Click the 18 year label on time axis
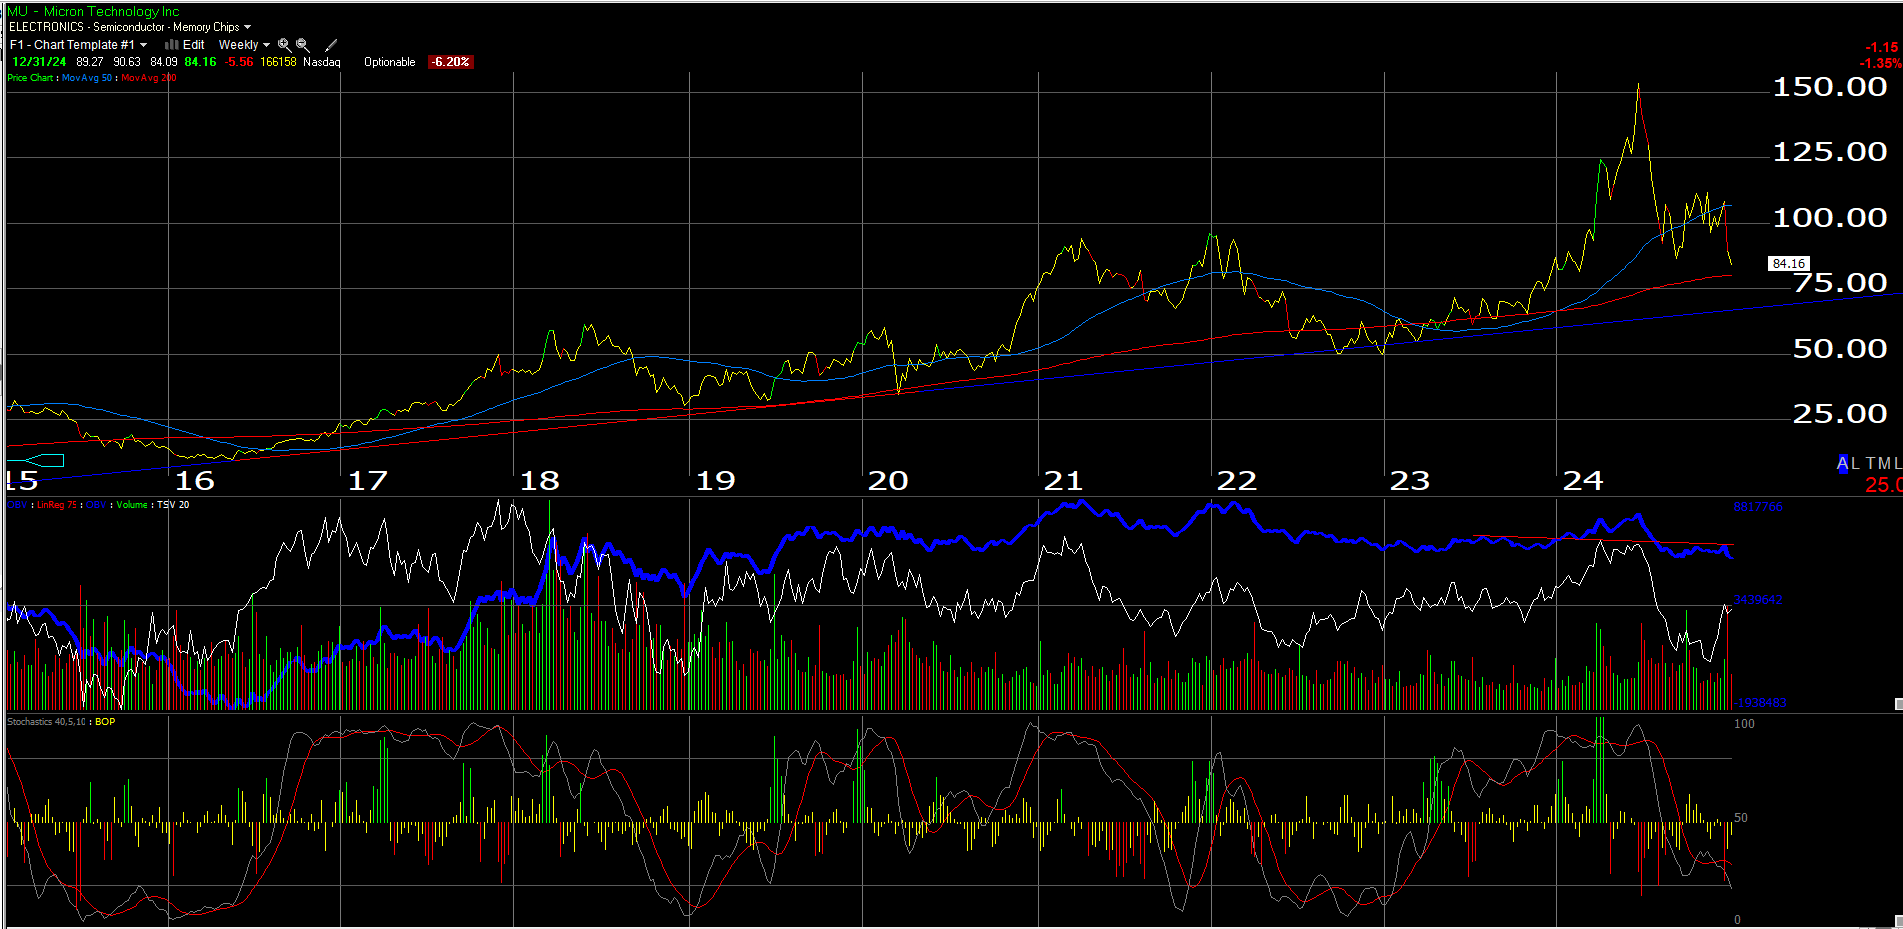The height and width of the screenshot is (929, 1903). click(540, 481)
